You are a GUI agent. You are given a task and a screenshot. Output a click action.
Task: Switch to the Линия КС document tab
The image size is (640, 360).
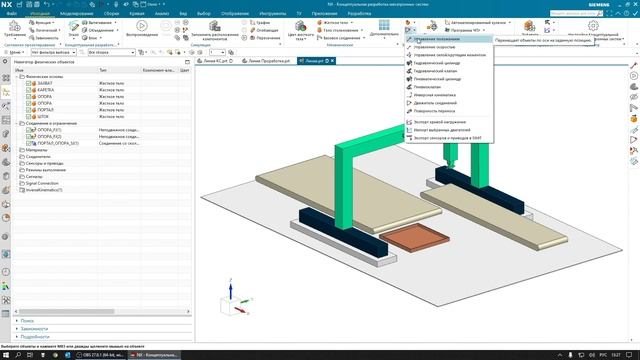click(215, 61)
